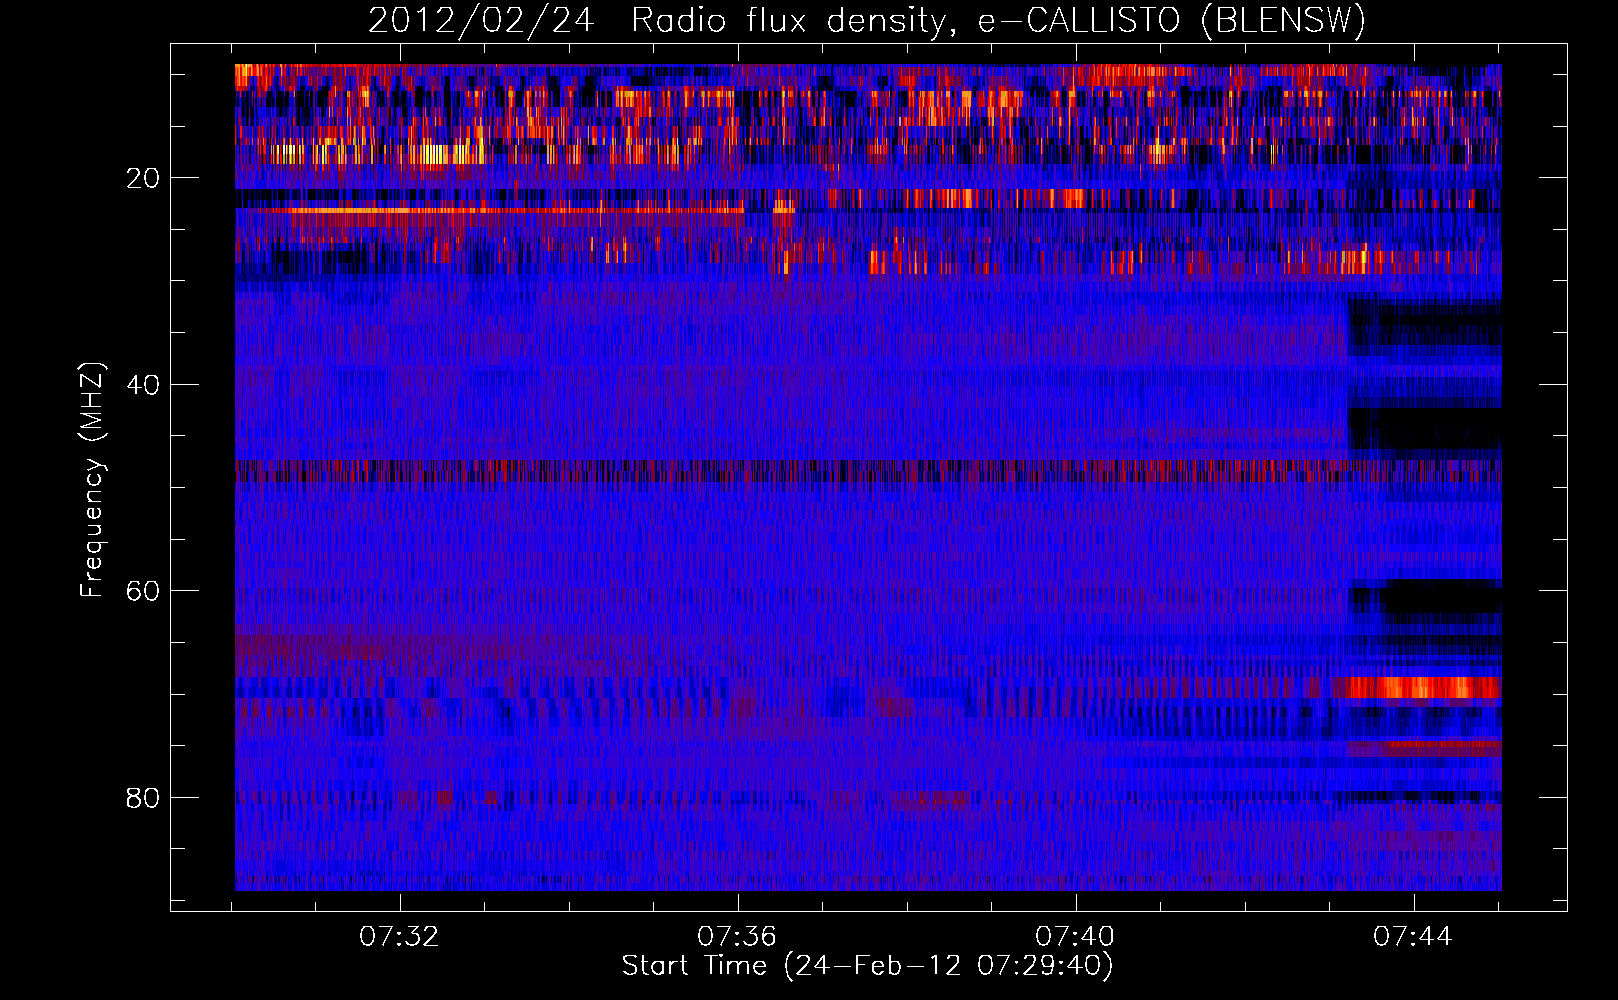
Task: Click the 07:44 time tick label
Action: tap(1413, 937)
